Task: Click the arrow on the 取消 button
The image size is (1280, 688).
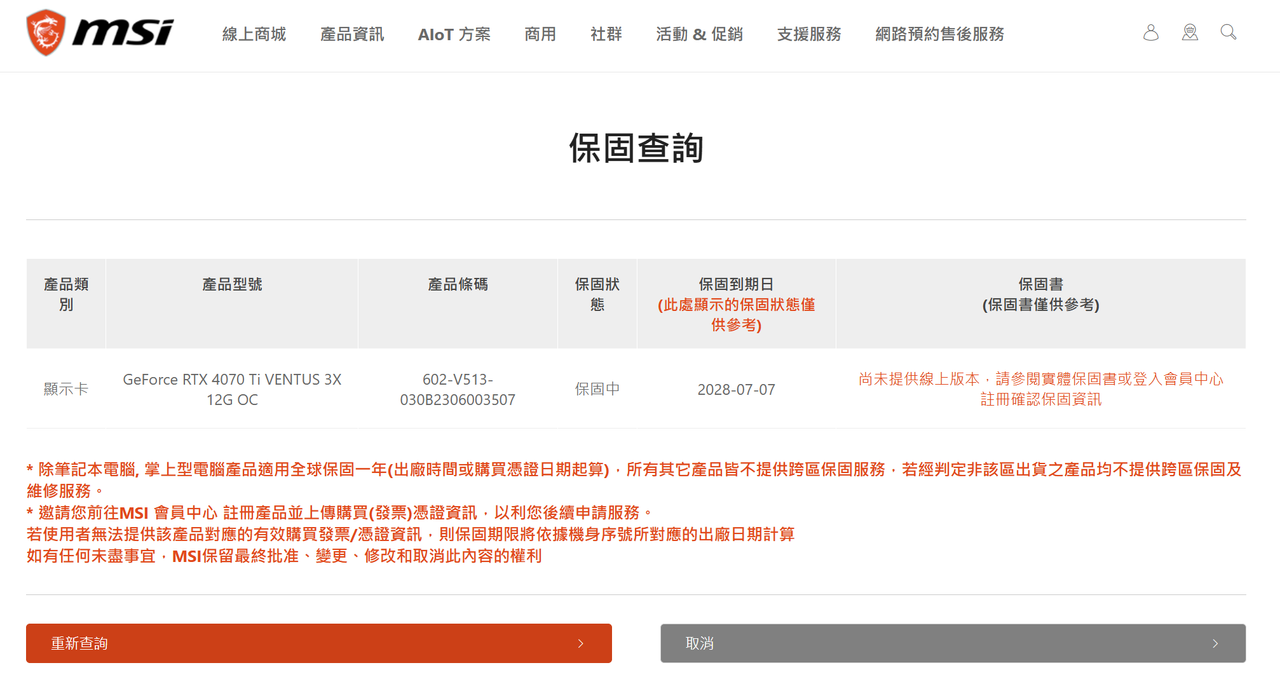Action: coord(1215,644)
